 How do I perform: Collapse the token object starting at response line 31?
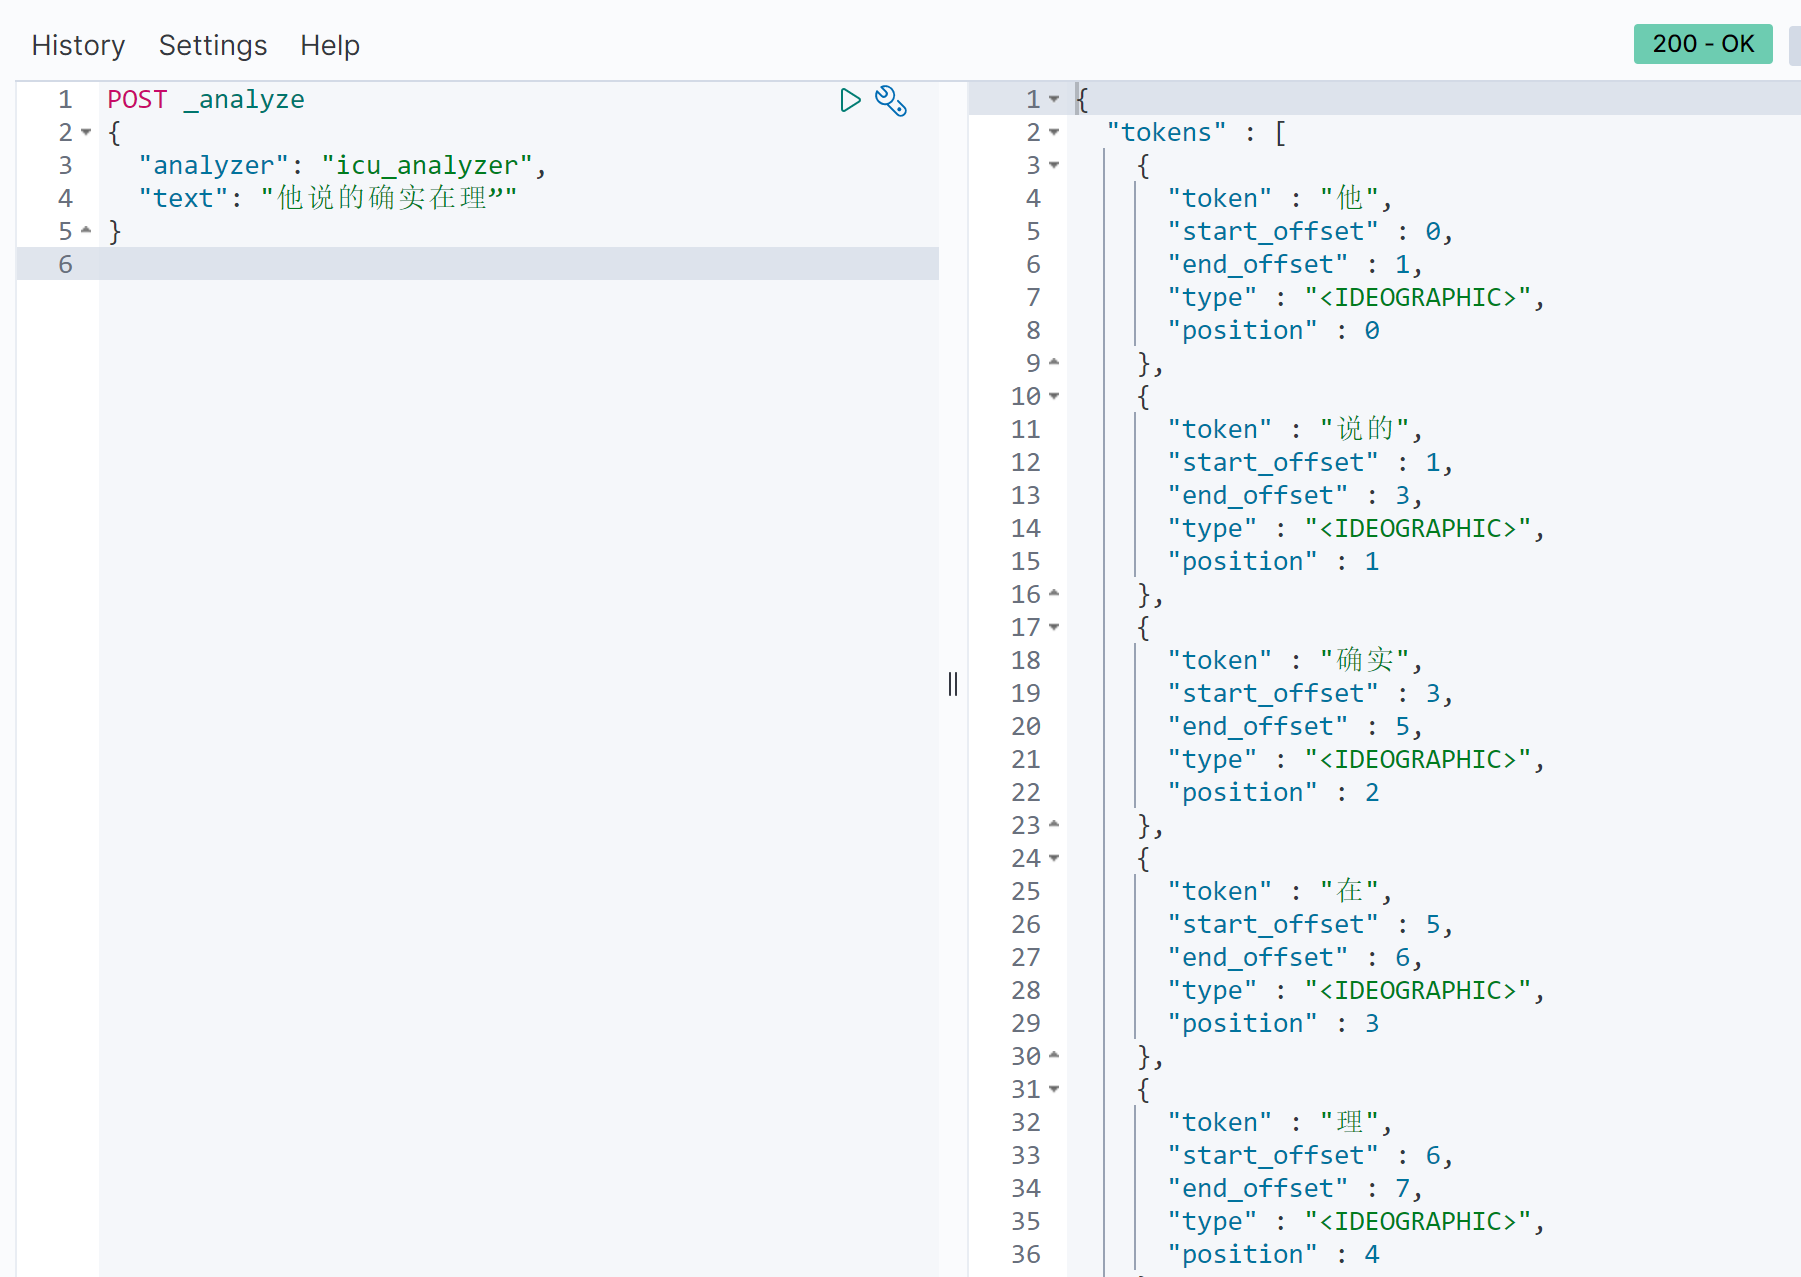[x=1054, y=1089]
